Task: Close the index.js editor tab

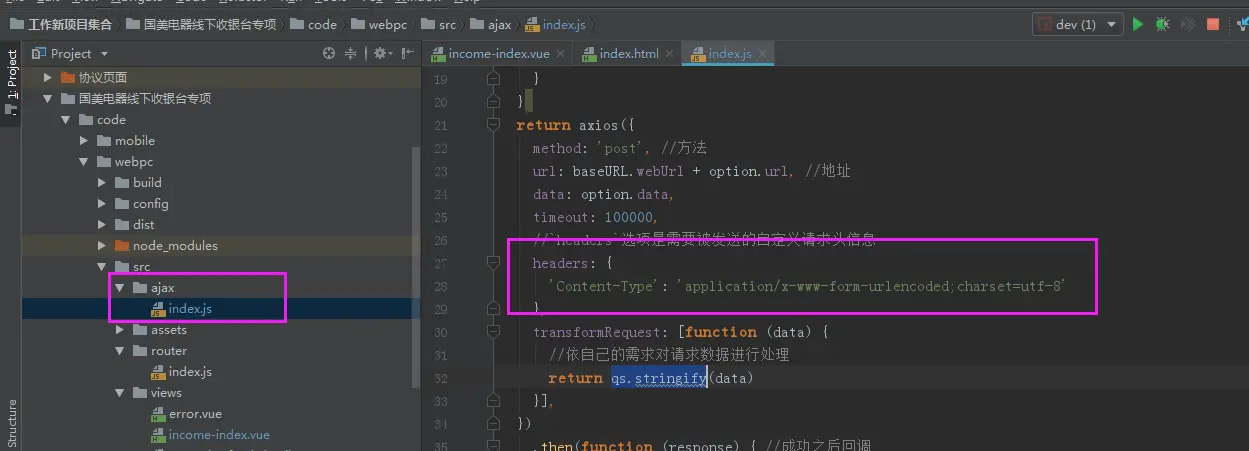Action: 762,54
